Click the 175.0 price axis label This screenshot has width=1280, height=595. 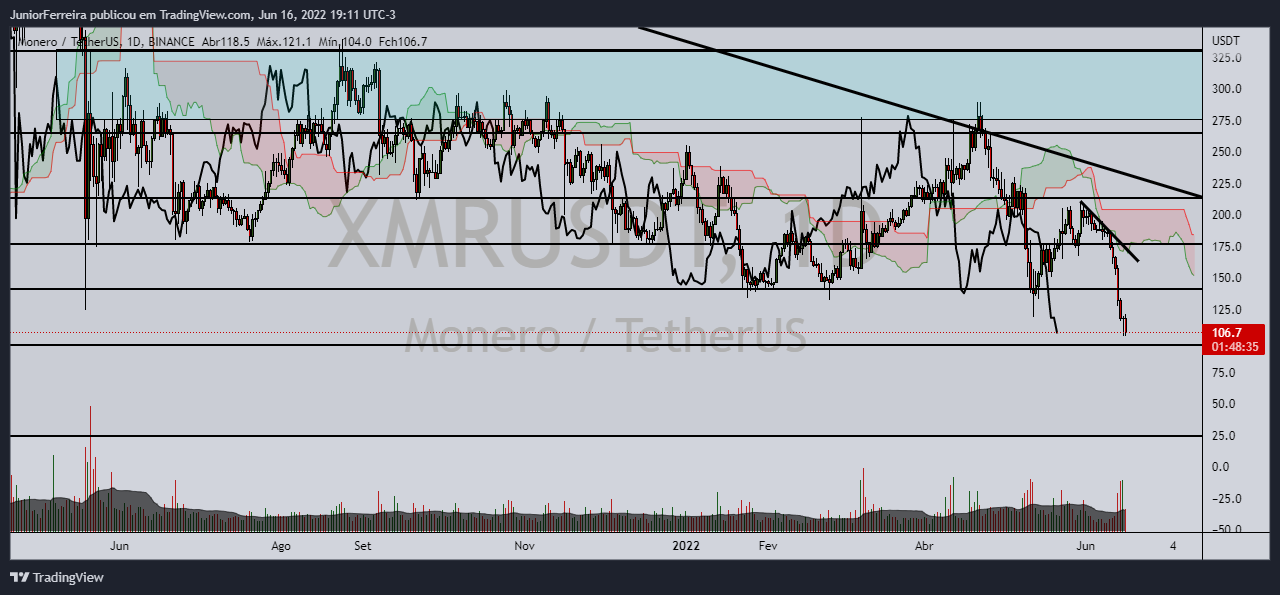[1226, 246]
